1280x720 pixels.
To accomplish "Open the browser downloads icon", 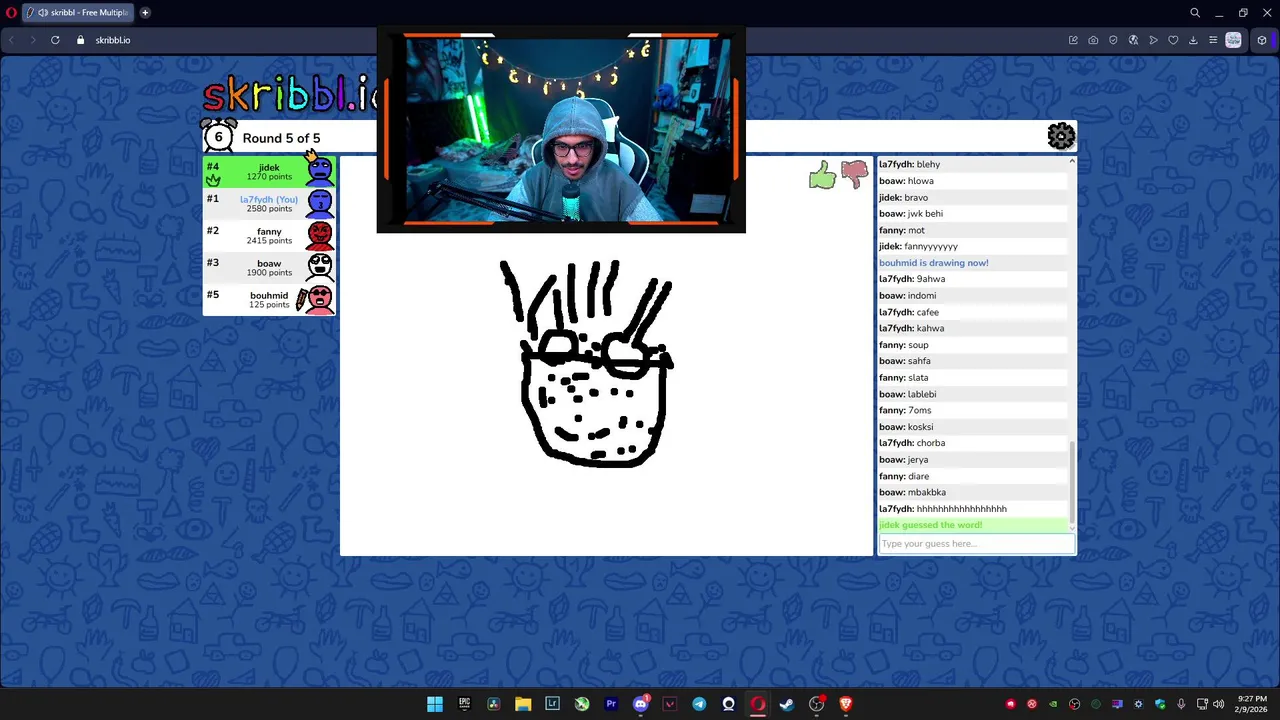I will pyautogui.click(x=1193, y=40).
